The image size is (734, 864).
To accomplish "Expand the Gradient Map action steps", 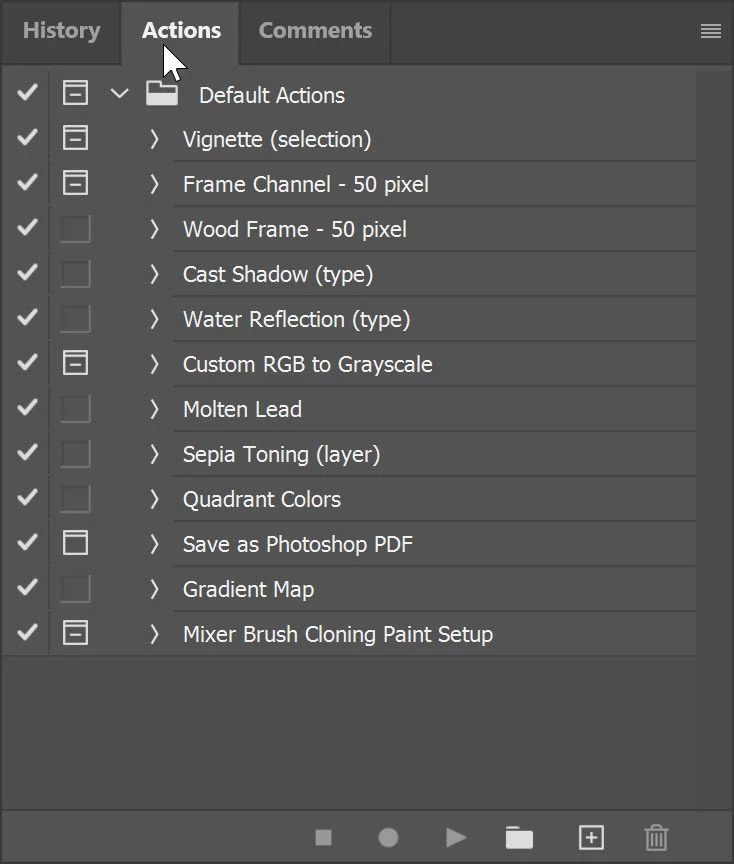I will [154, 589].
